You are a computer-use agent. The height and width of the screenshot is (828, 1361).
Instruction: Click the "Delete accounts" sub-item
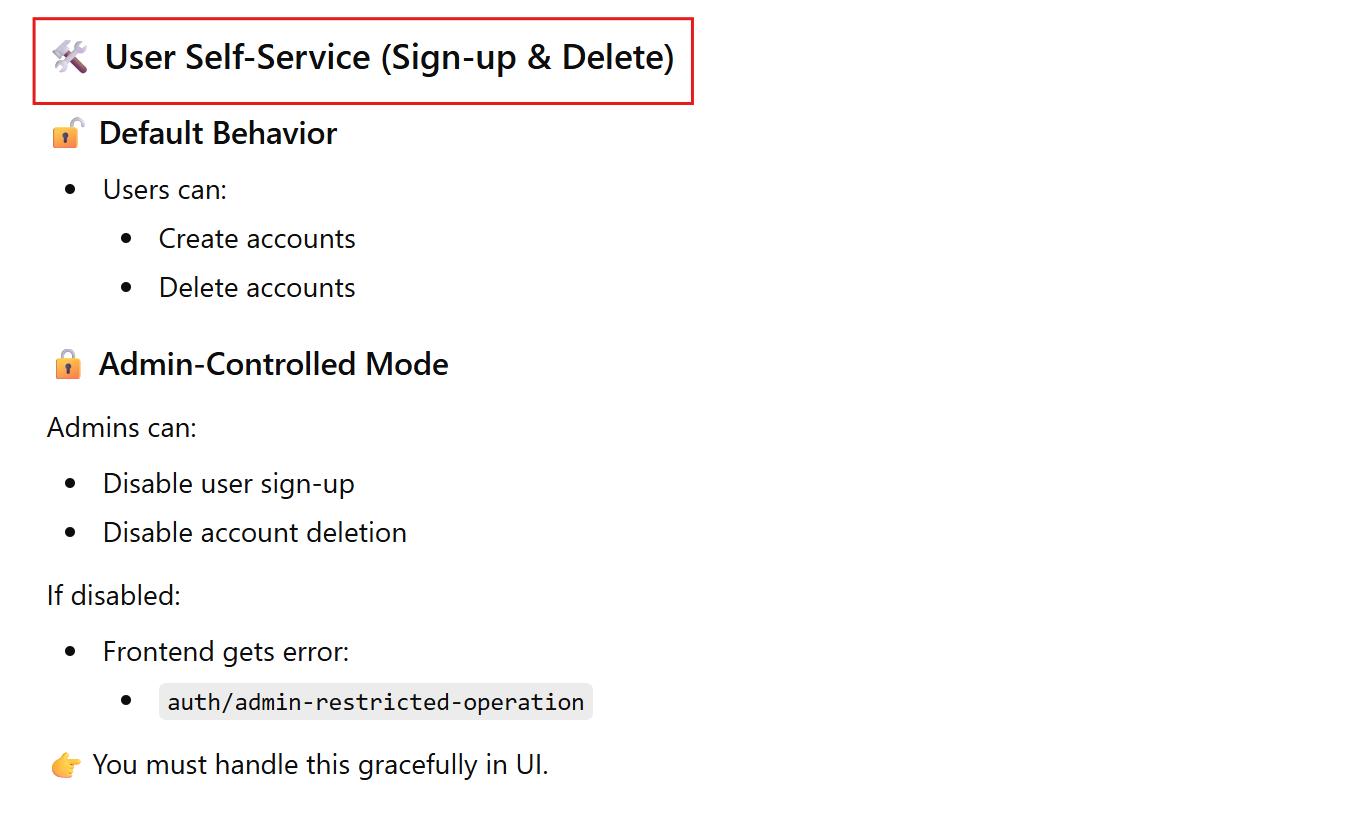coord(257,288)
